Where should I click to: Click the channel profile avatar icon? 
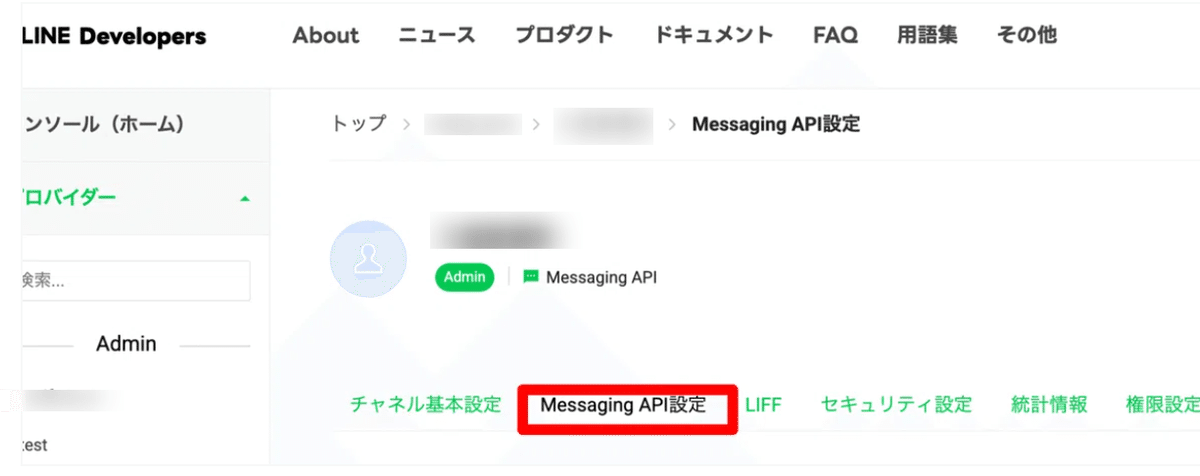coord(368,259)
